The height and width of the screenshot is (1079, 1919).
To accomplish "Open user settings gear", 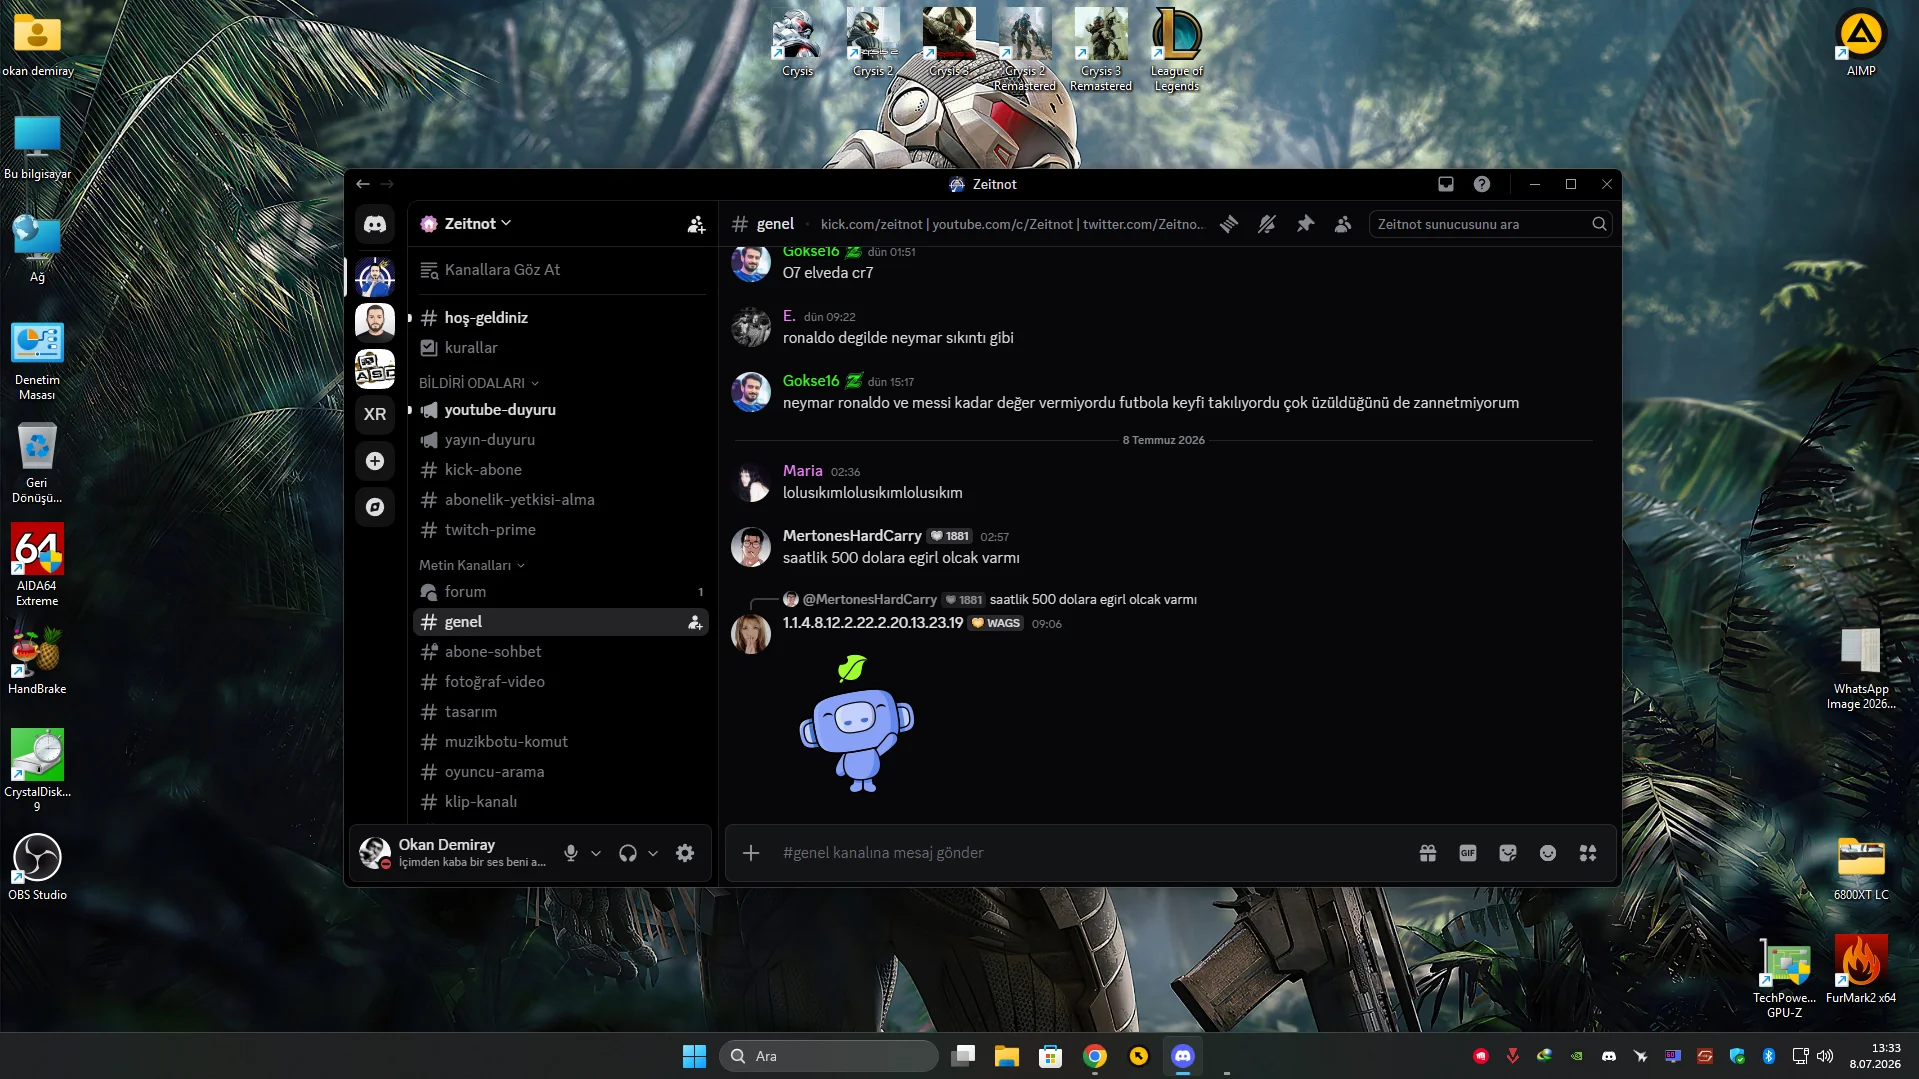I will coord(685,853).
